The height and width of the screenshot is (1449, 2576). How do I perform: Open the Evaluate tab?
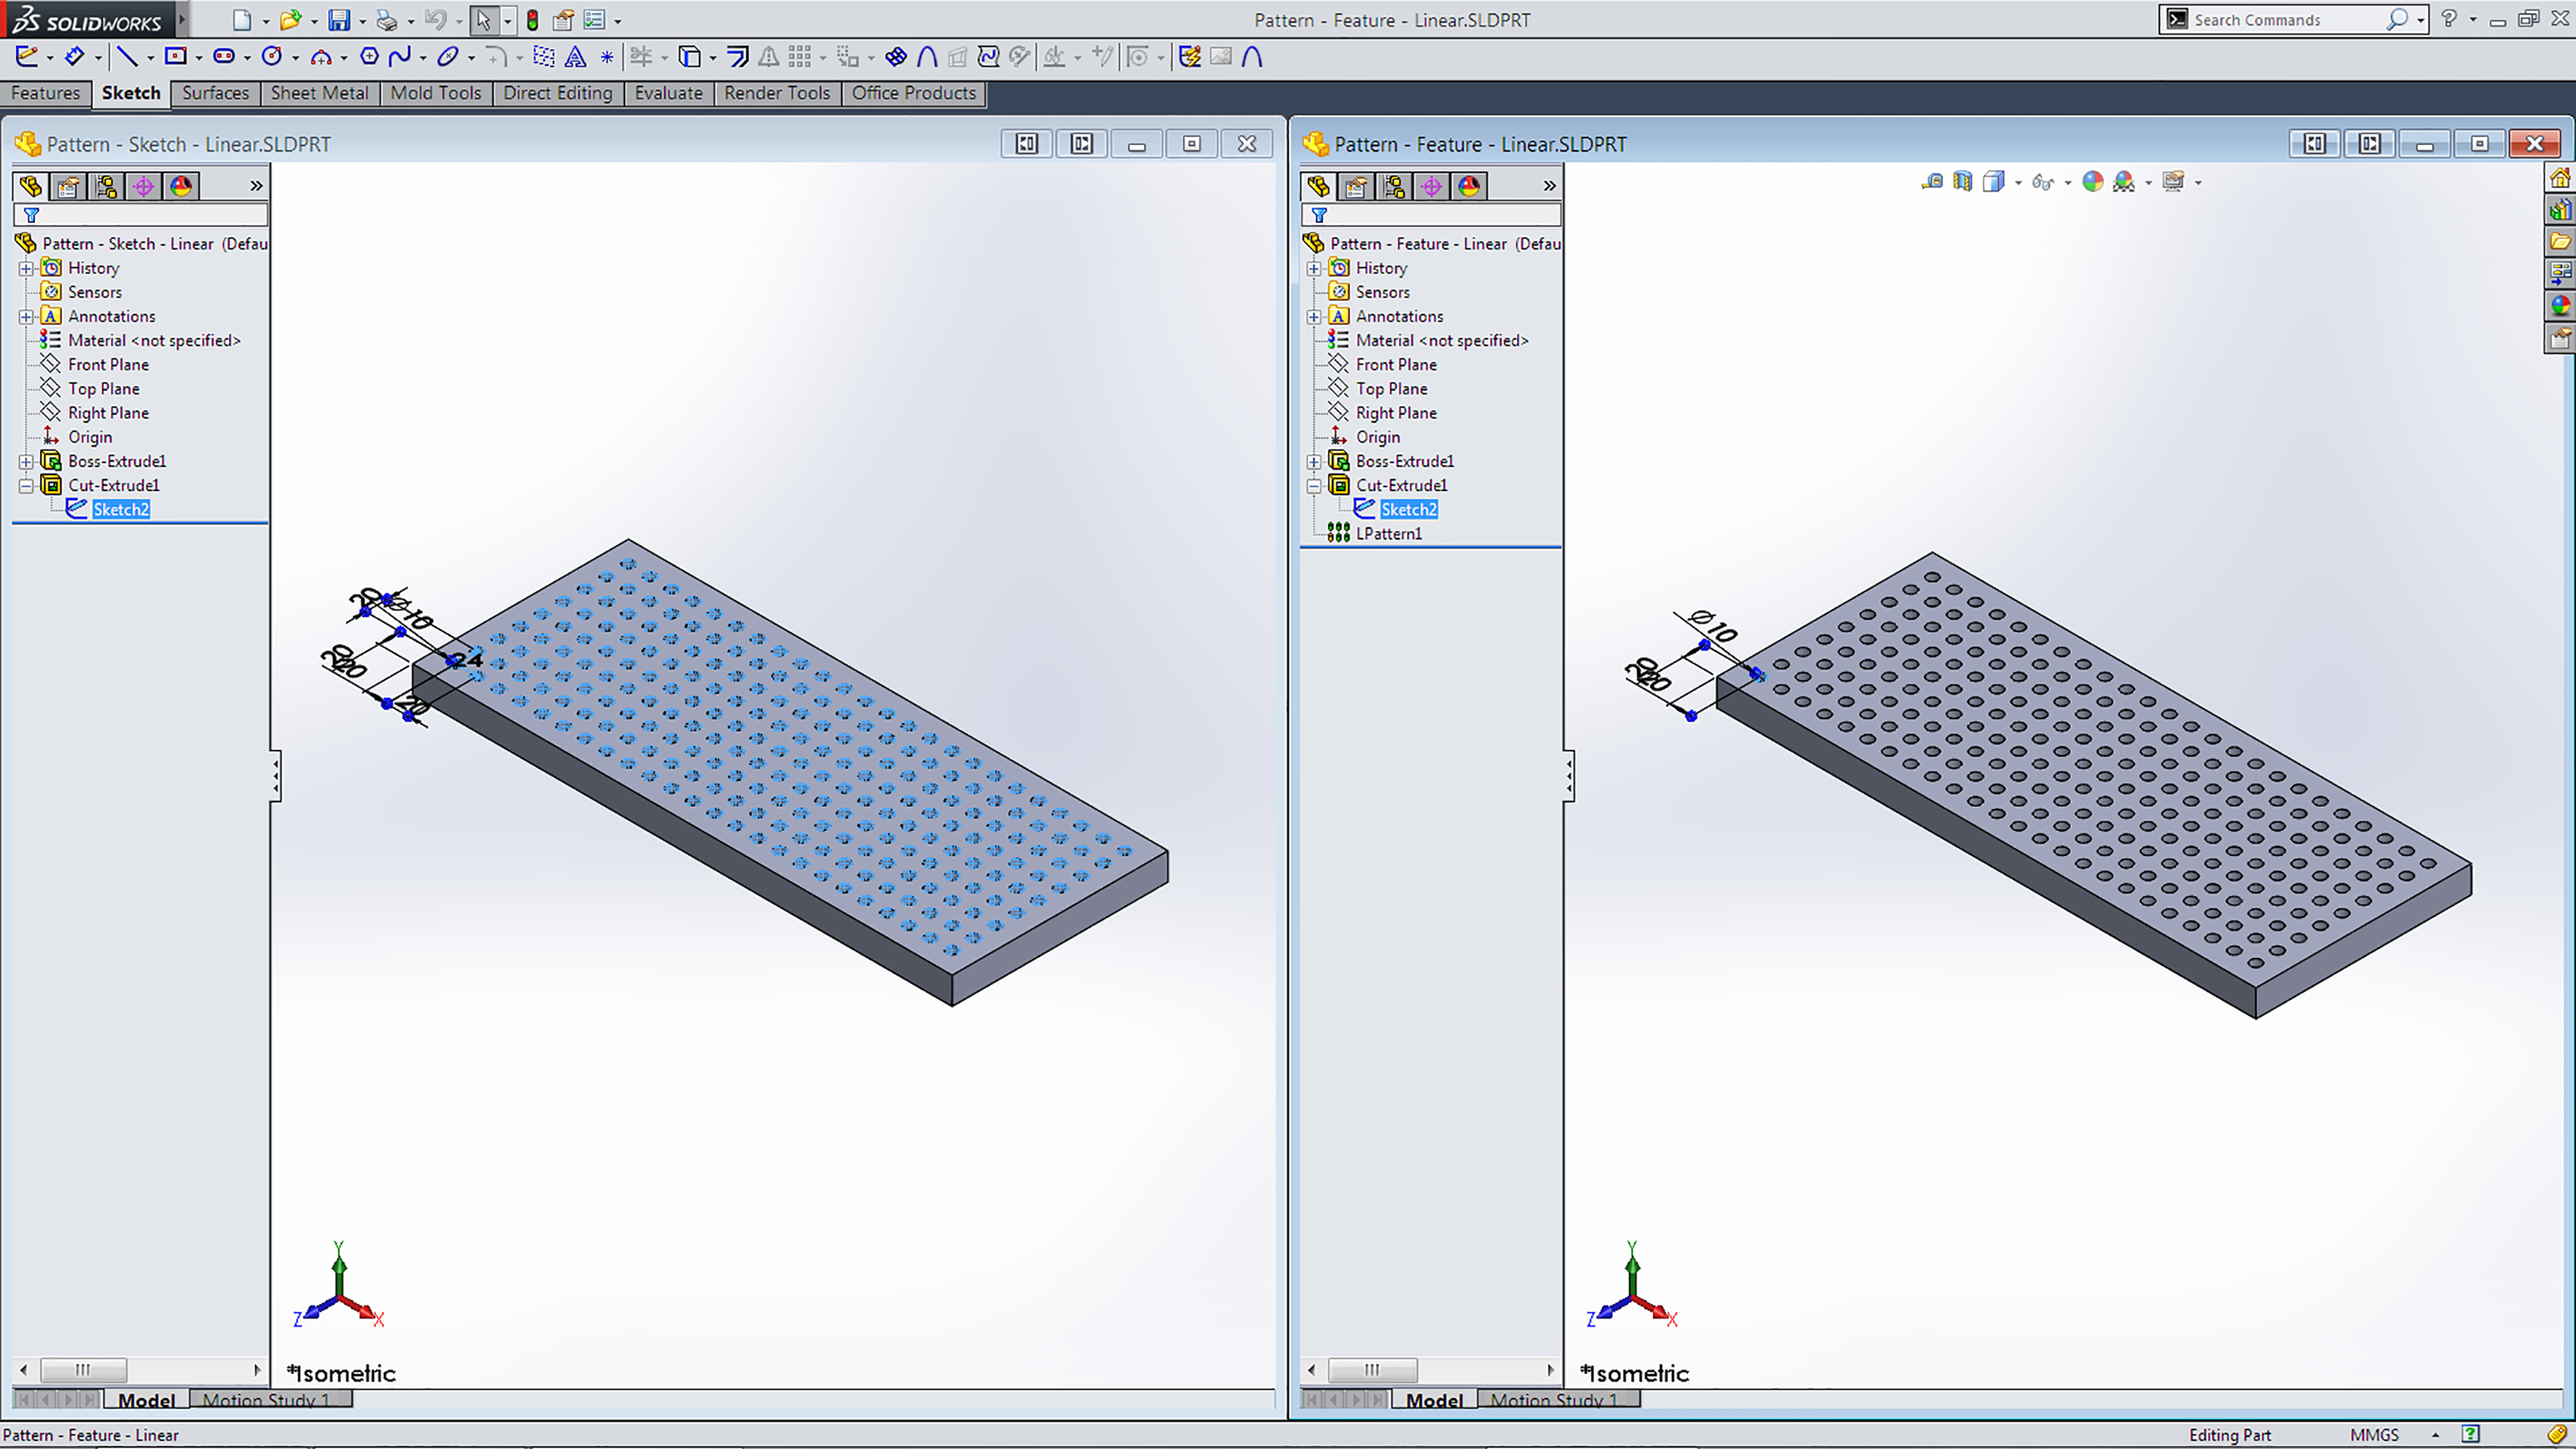point(668,93)
